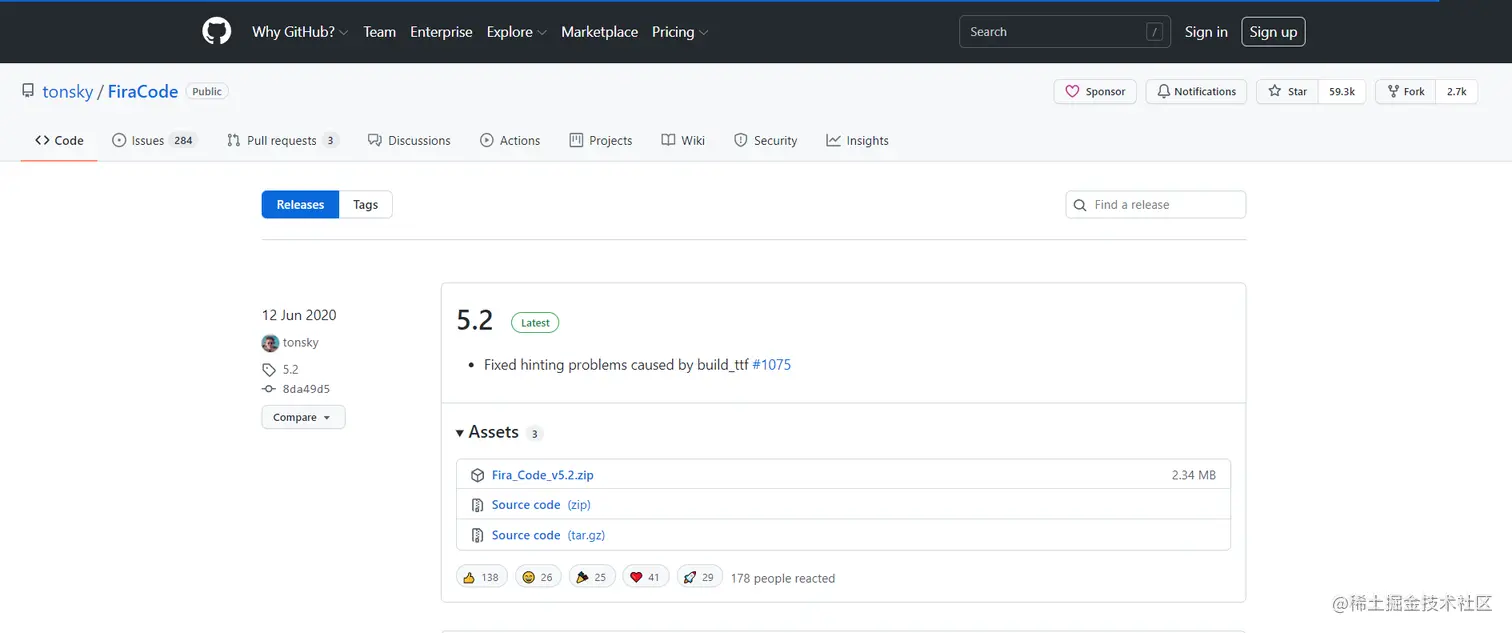The height and width of the screenshot is (633, 1512).
Task: Select the Releases toggle button
Action: [300, 204]
